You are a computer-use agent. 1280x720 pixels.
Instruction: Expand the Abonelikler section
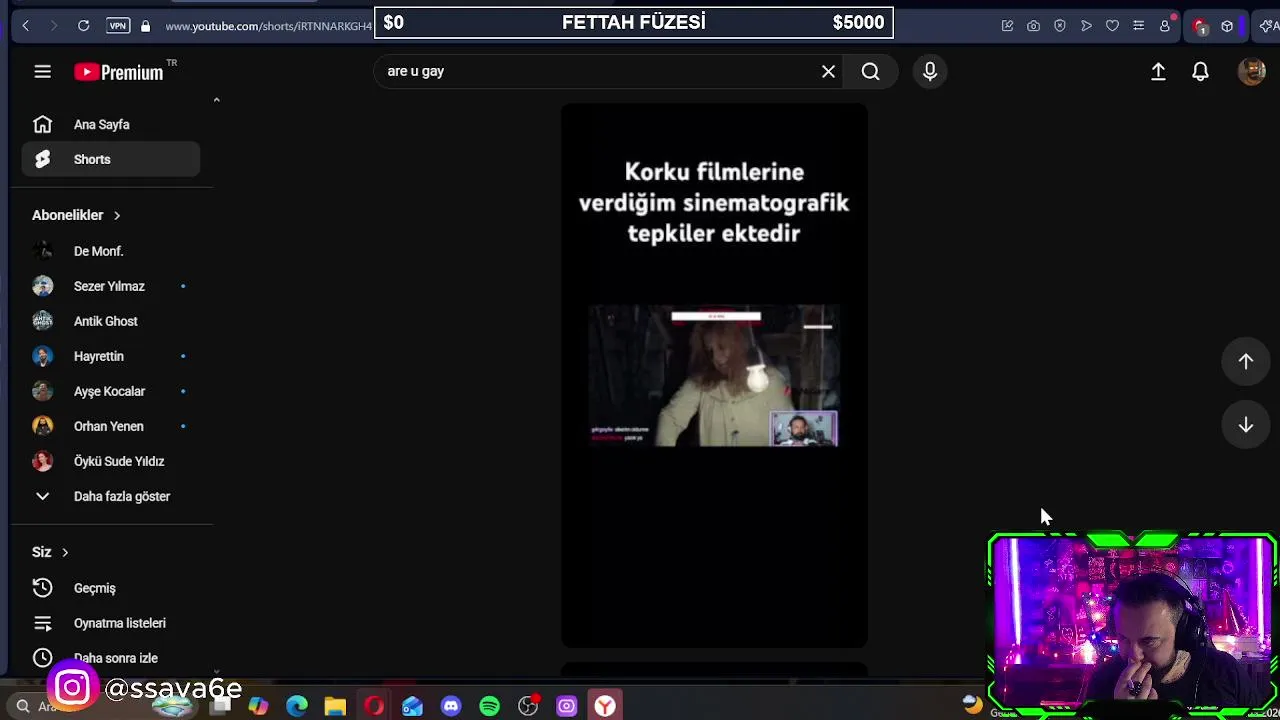[x=76, y=215]
